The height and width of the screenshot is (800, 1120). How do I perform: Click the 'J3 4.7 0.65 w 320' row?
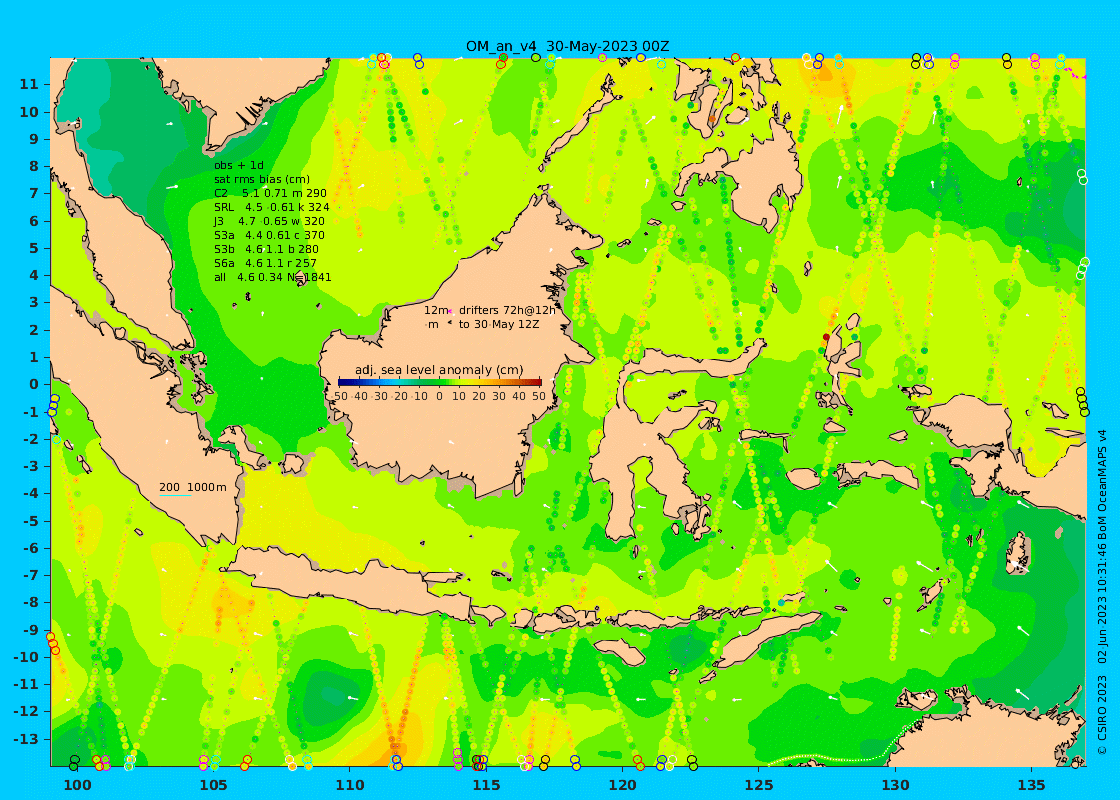pyautogui.click(x=269, y=221)
